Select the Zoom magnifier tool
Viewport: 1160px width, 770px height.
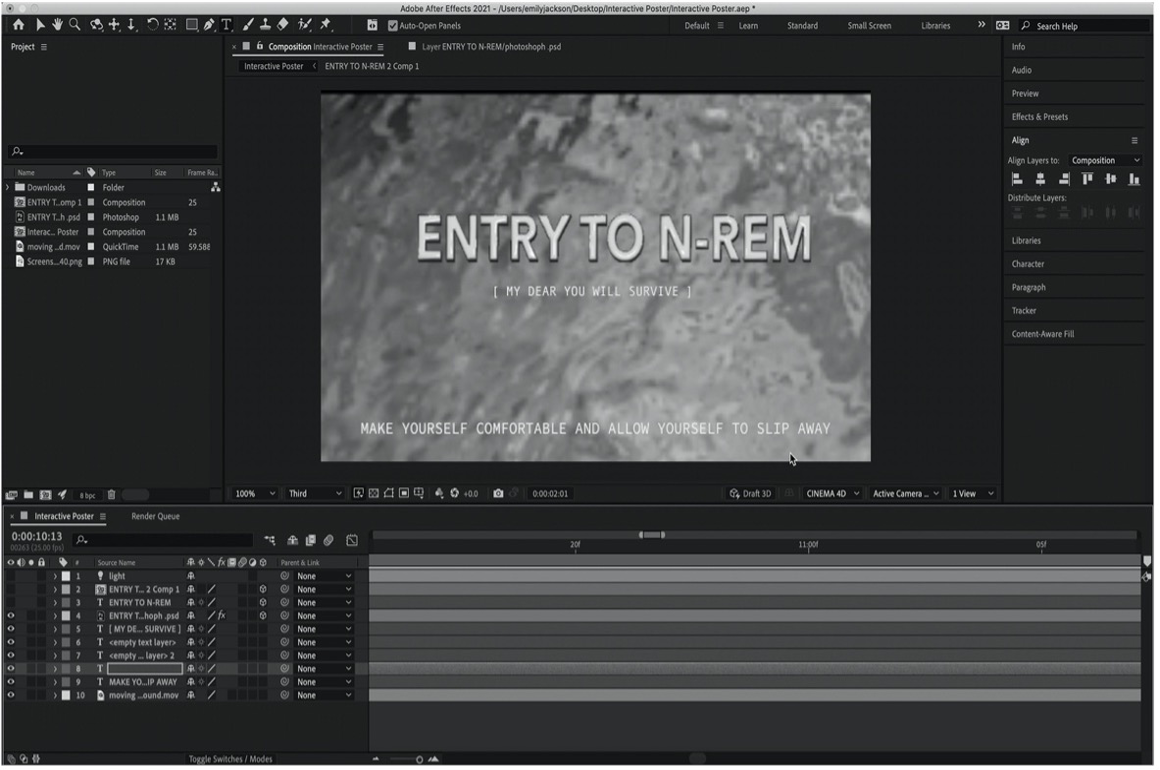(75, 25)
